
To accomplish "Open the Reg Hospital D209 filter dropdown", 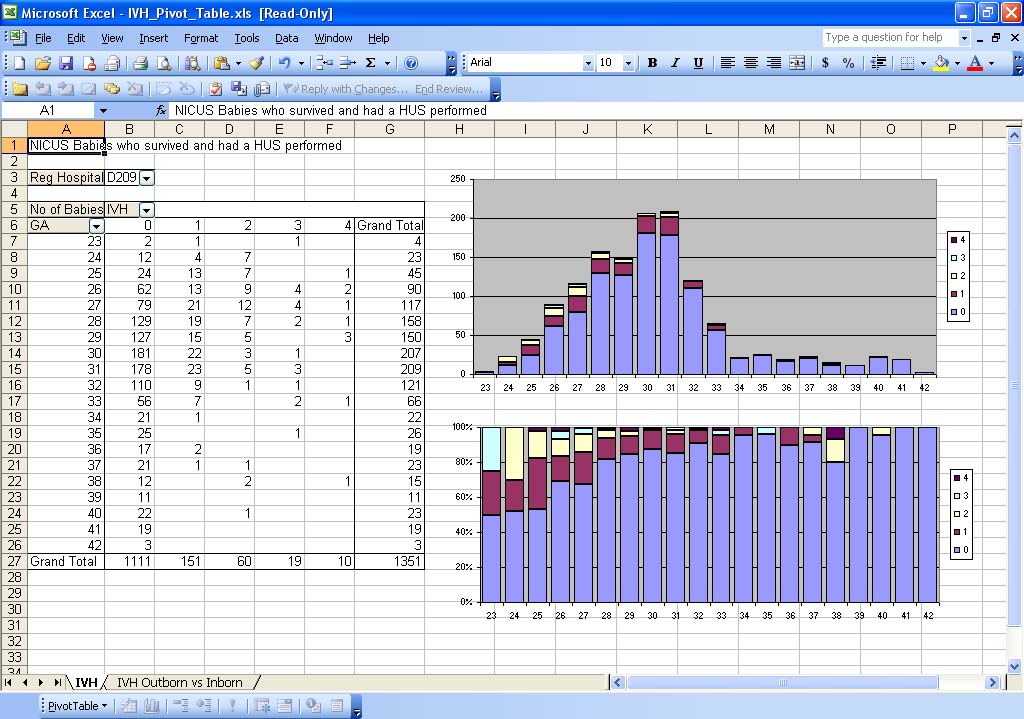I will 147,178.
